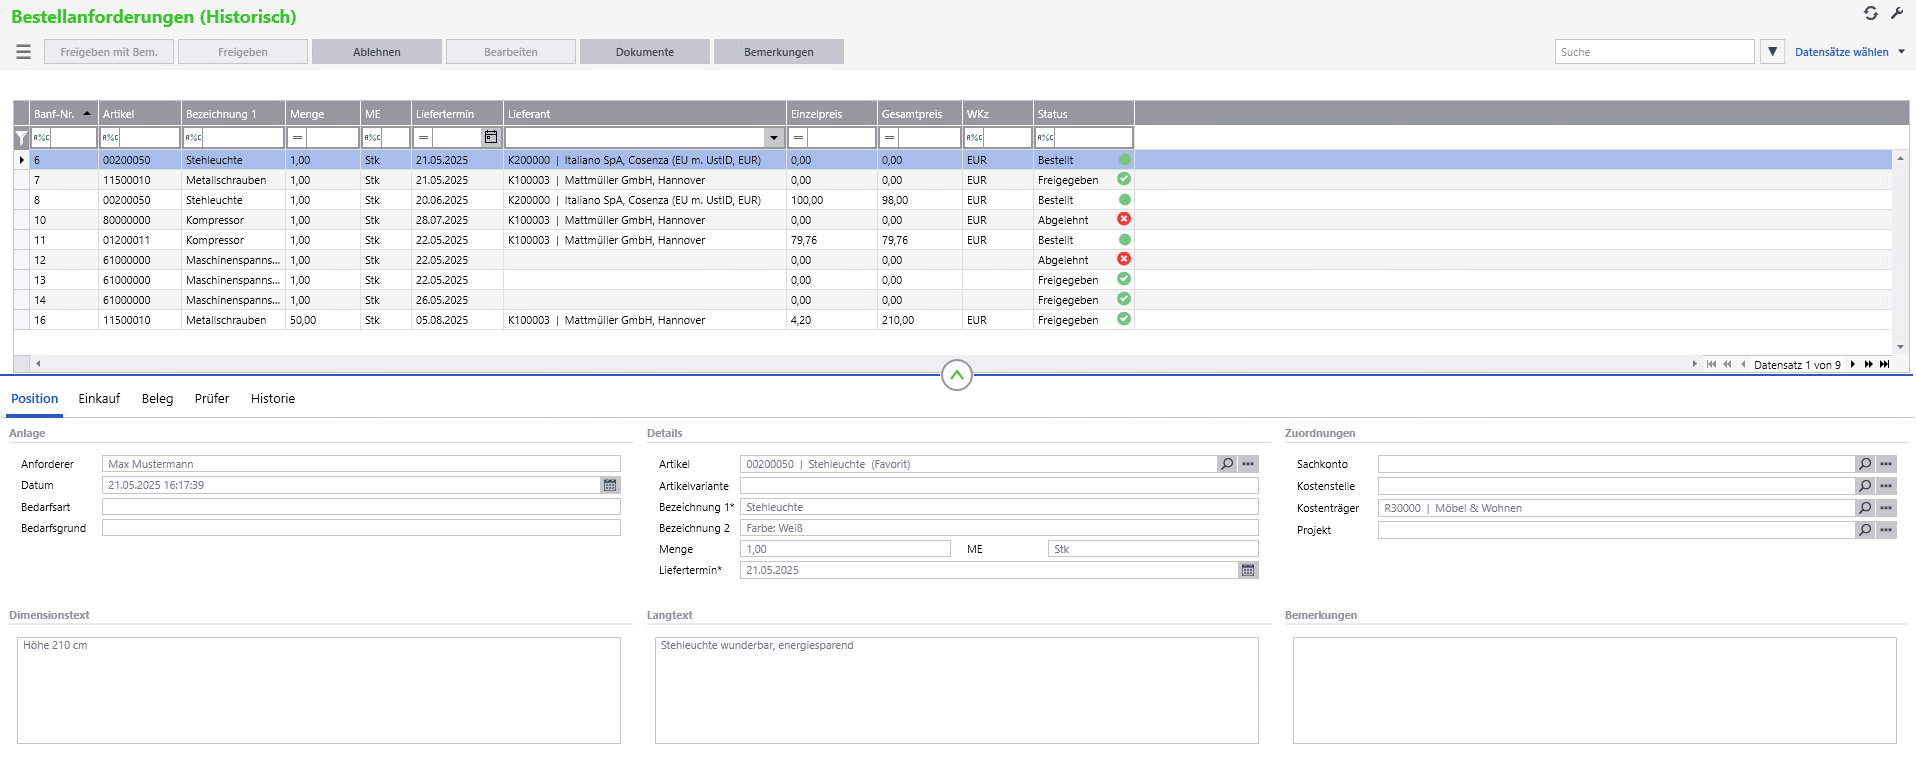Open Kostenträger ellipsis lookup button
The height and width of the screenshot is (757, 1916).
pyautogui.click(x=1886, y=508)
